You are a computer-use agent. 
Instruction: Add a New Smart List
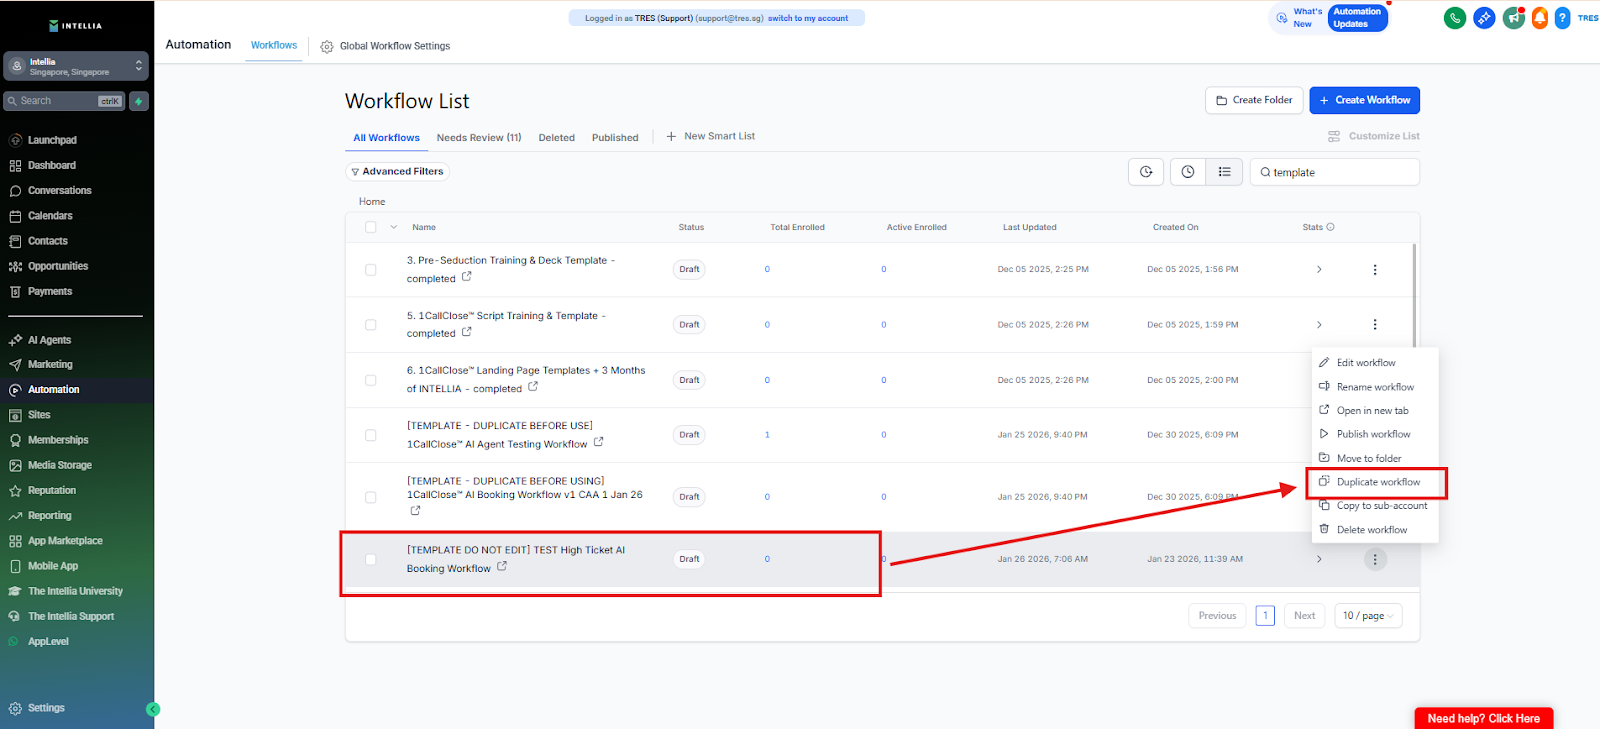point(711,136)
